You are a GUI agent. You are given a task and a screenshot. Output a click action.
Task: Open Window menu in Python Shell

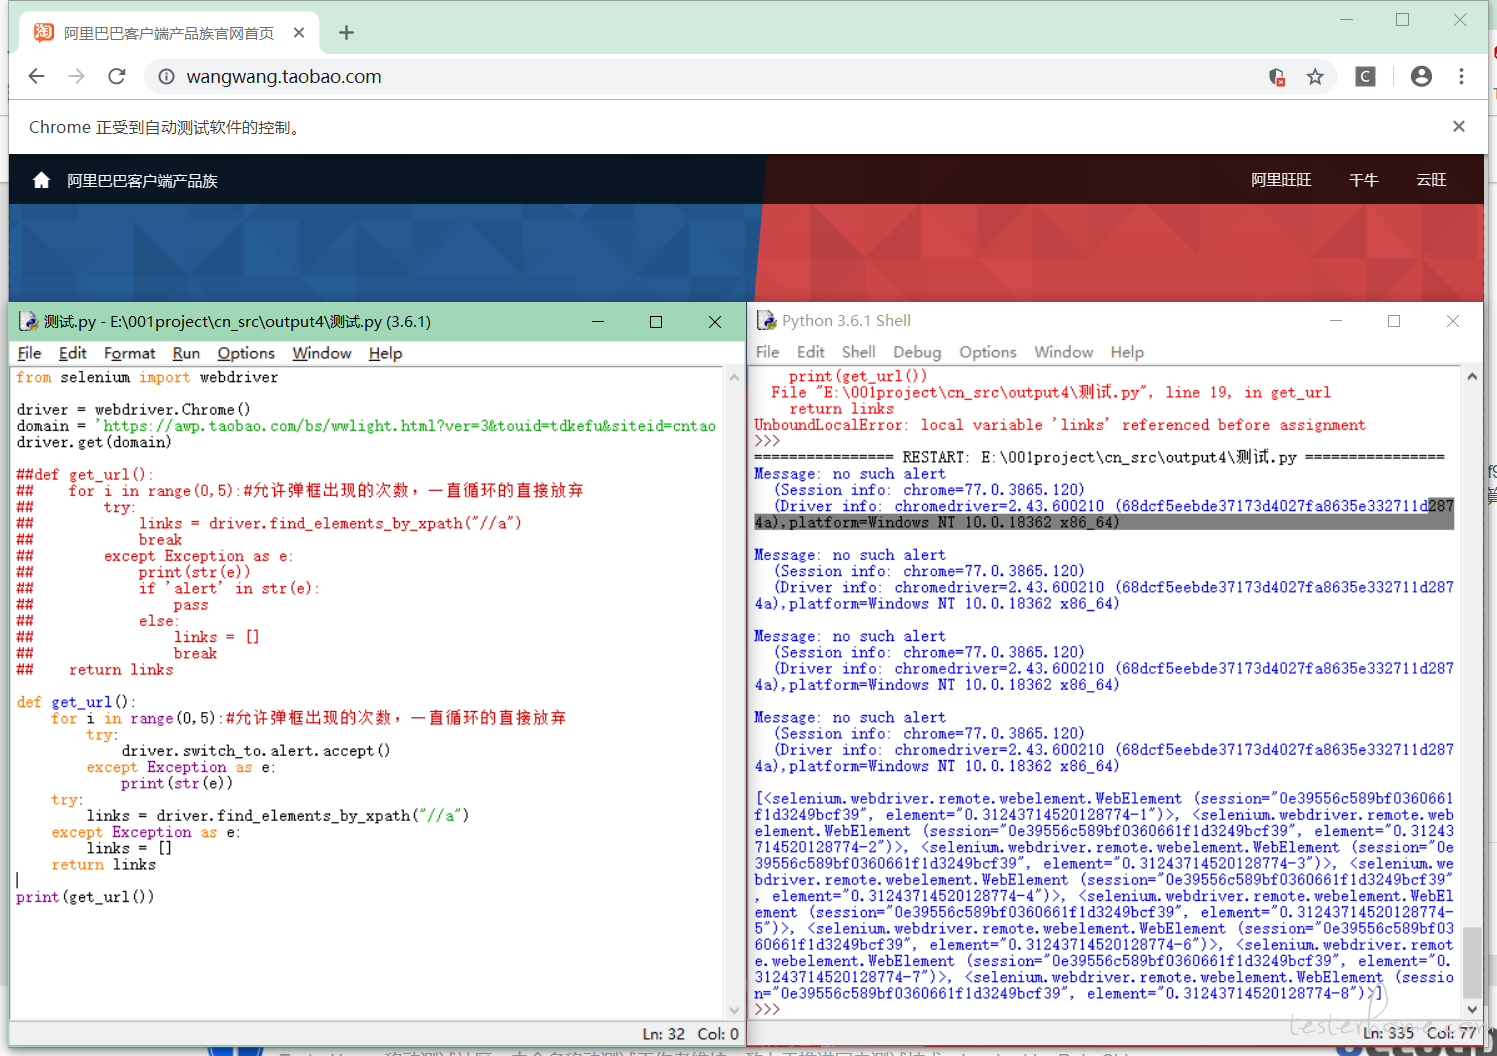1063,352
